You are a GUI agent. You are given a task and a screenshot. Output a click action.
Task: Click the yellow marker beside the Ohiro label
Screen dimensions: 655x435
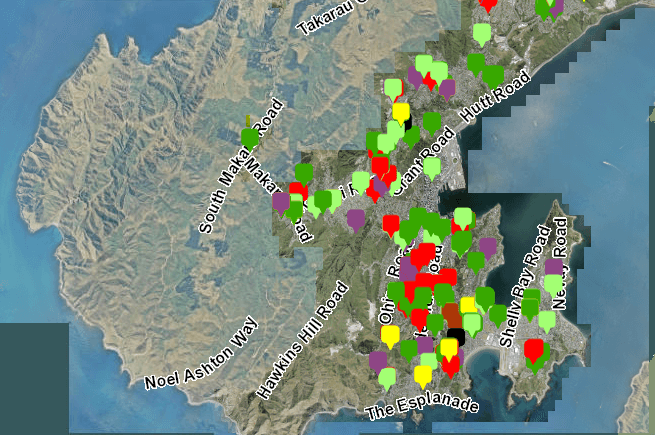pos(390,337)
